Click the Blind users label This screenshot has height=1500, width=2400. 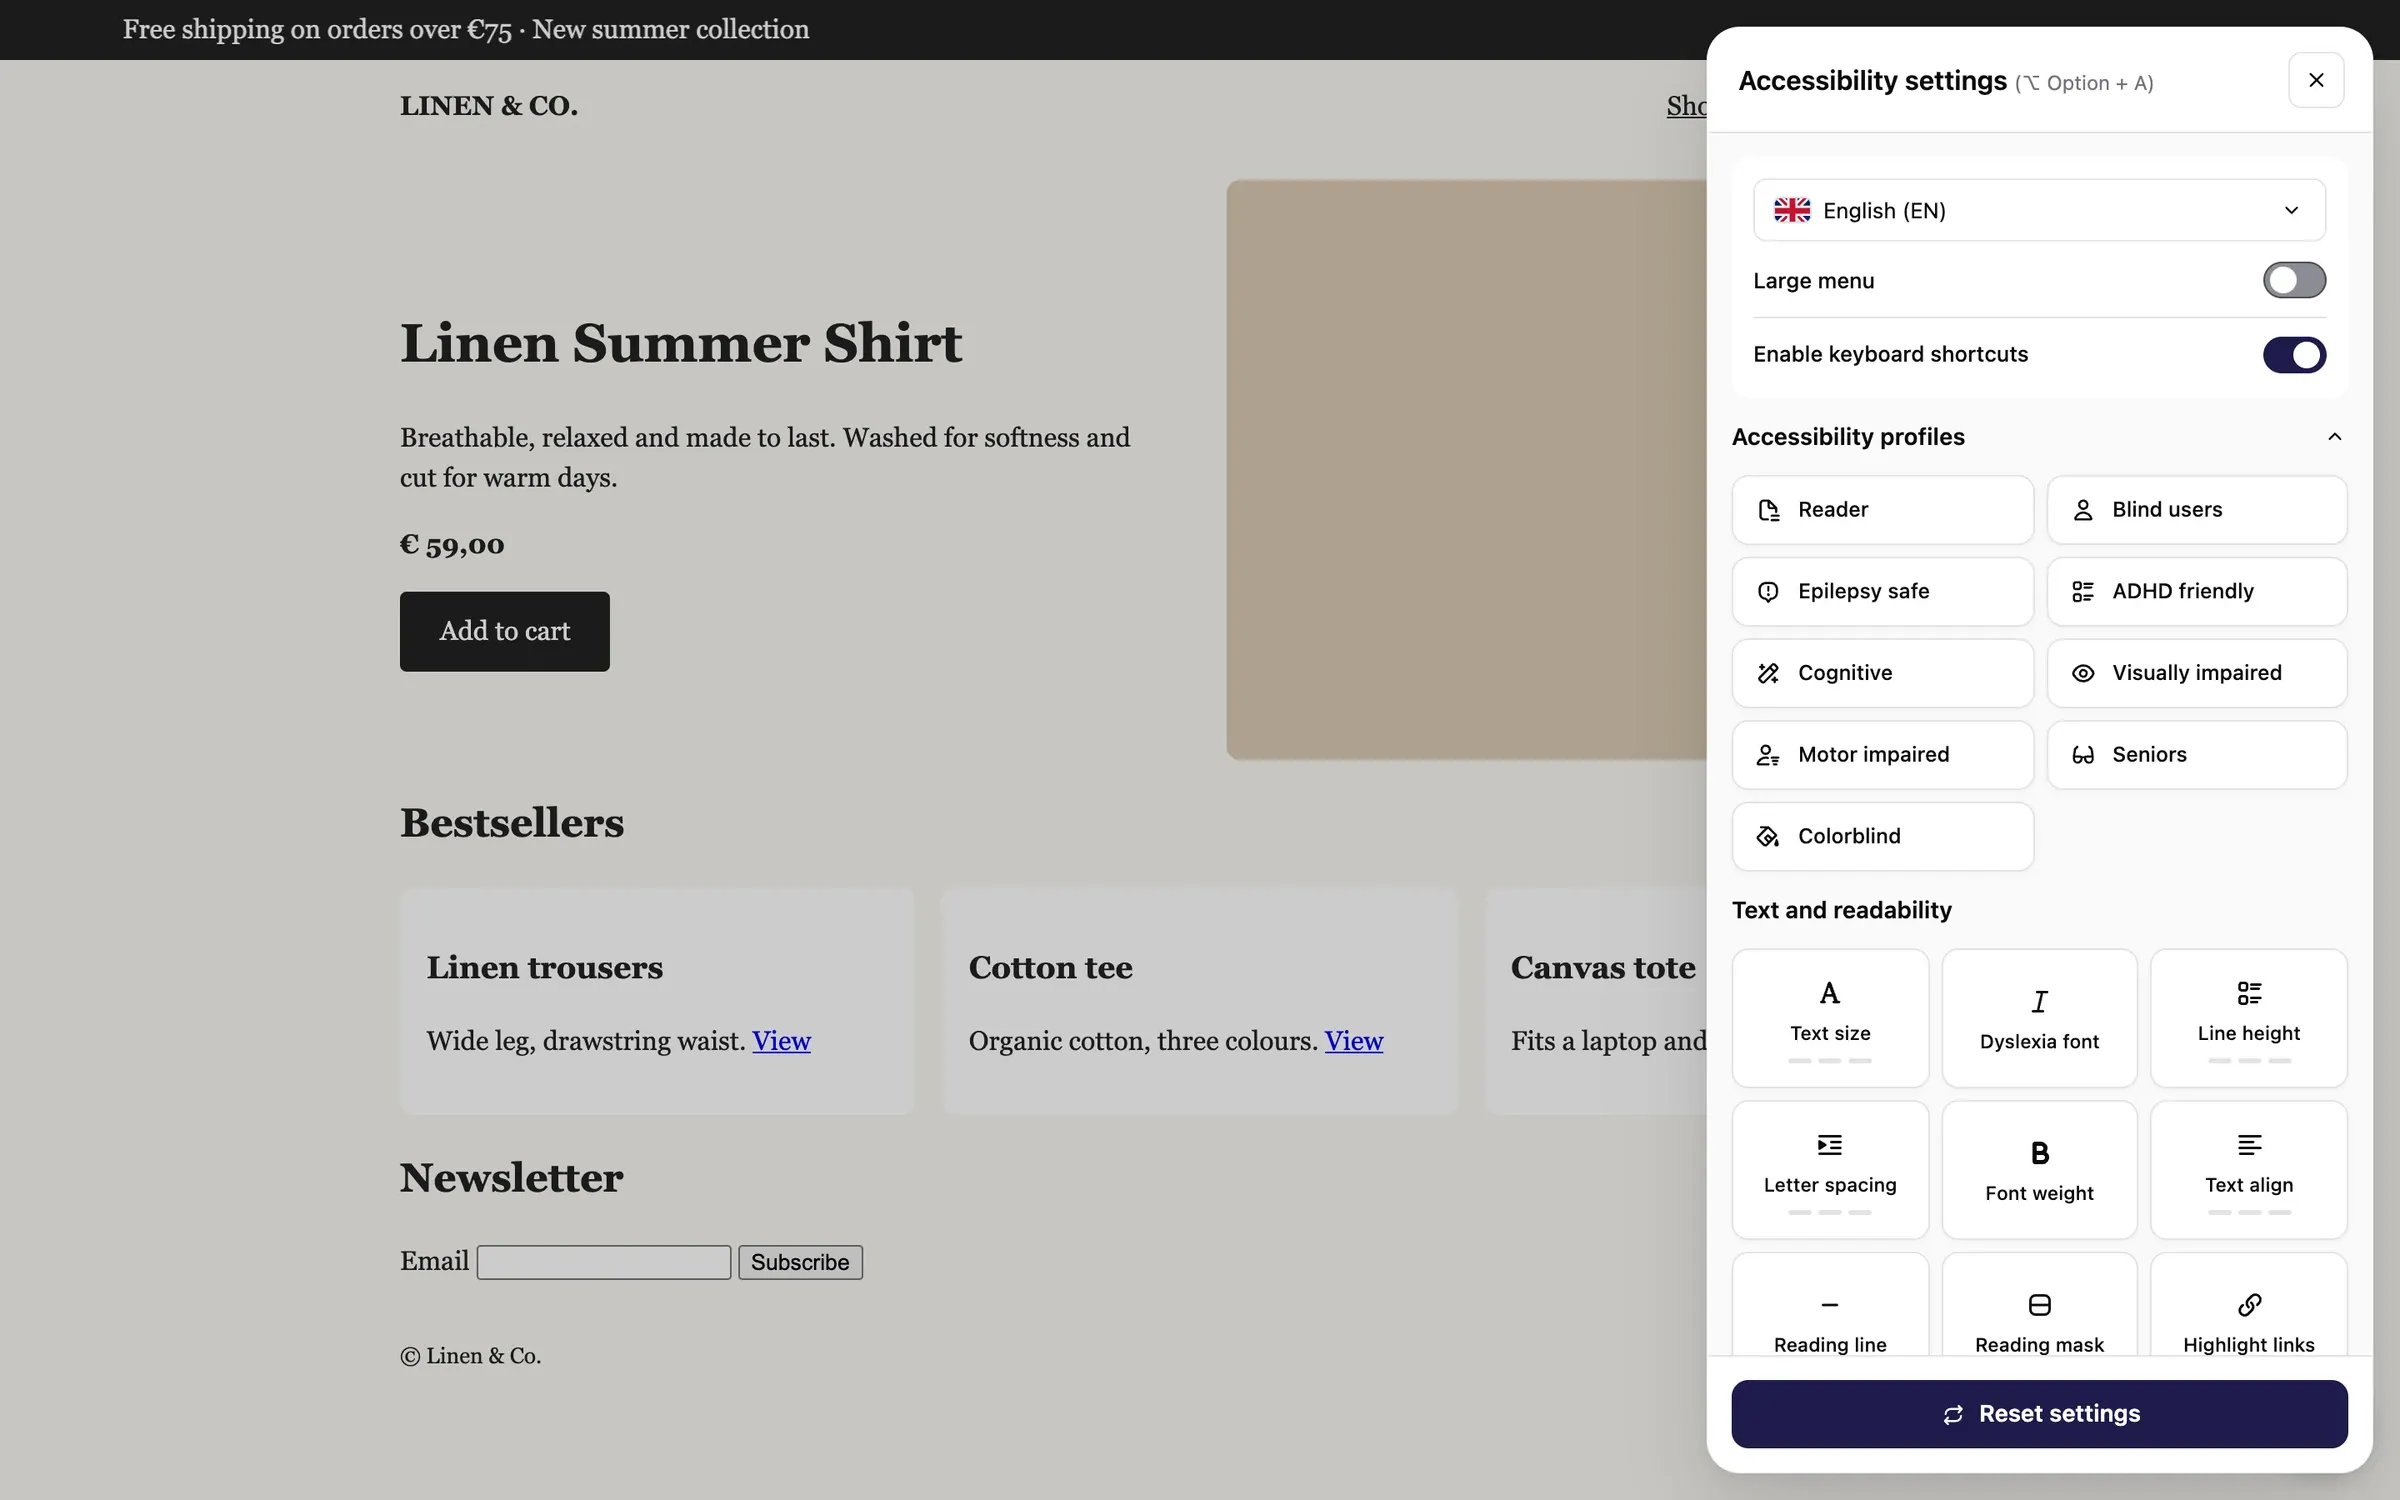(2167, 510)
